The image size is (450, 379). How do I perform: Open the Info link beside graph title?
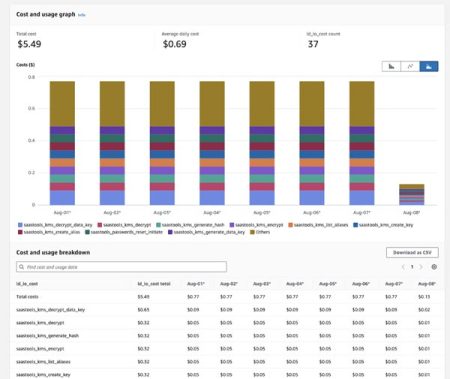tap(82, 15)
